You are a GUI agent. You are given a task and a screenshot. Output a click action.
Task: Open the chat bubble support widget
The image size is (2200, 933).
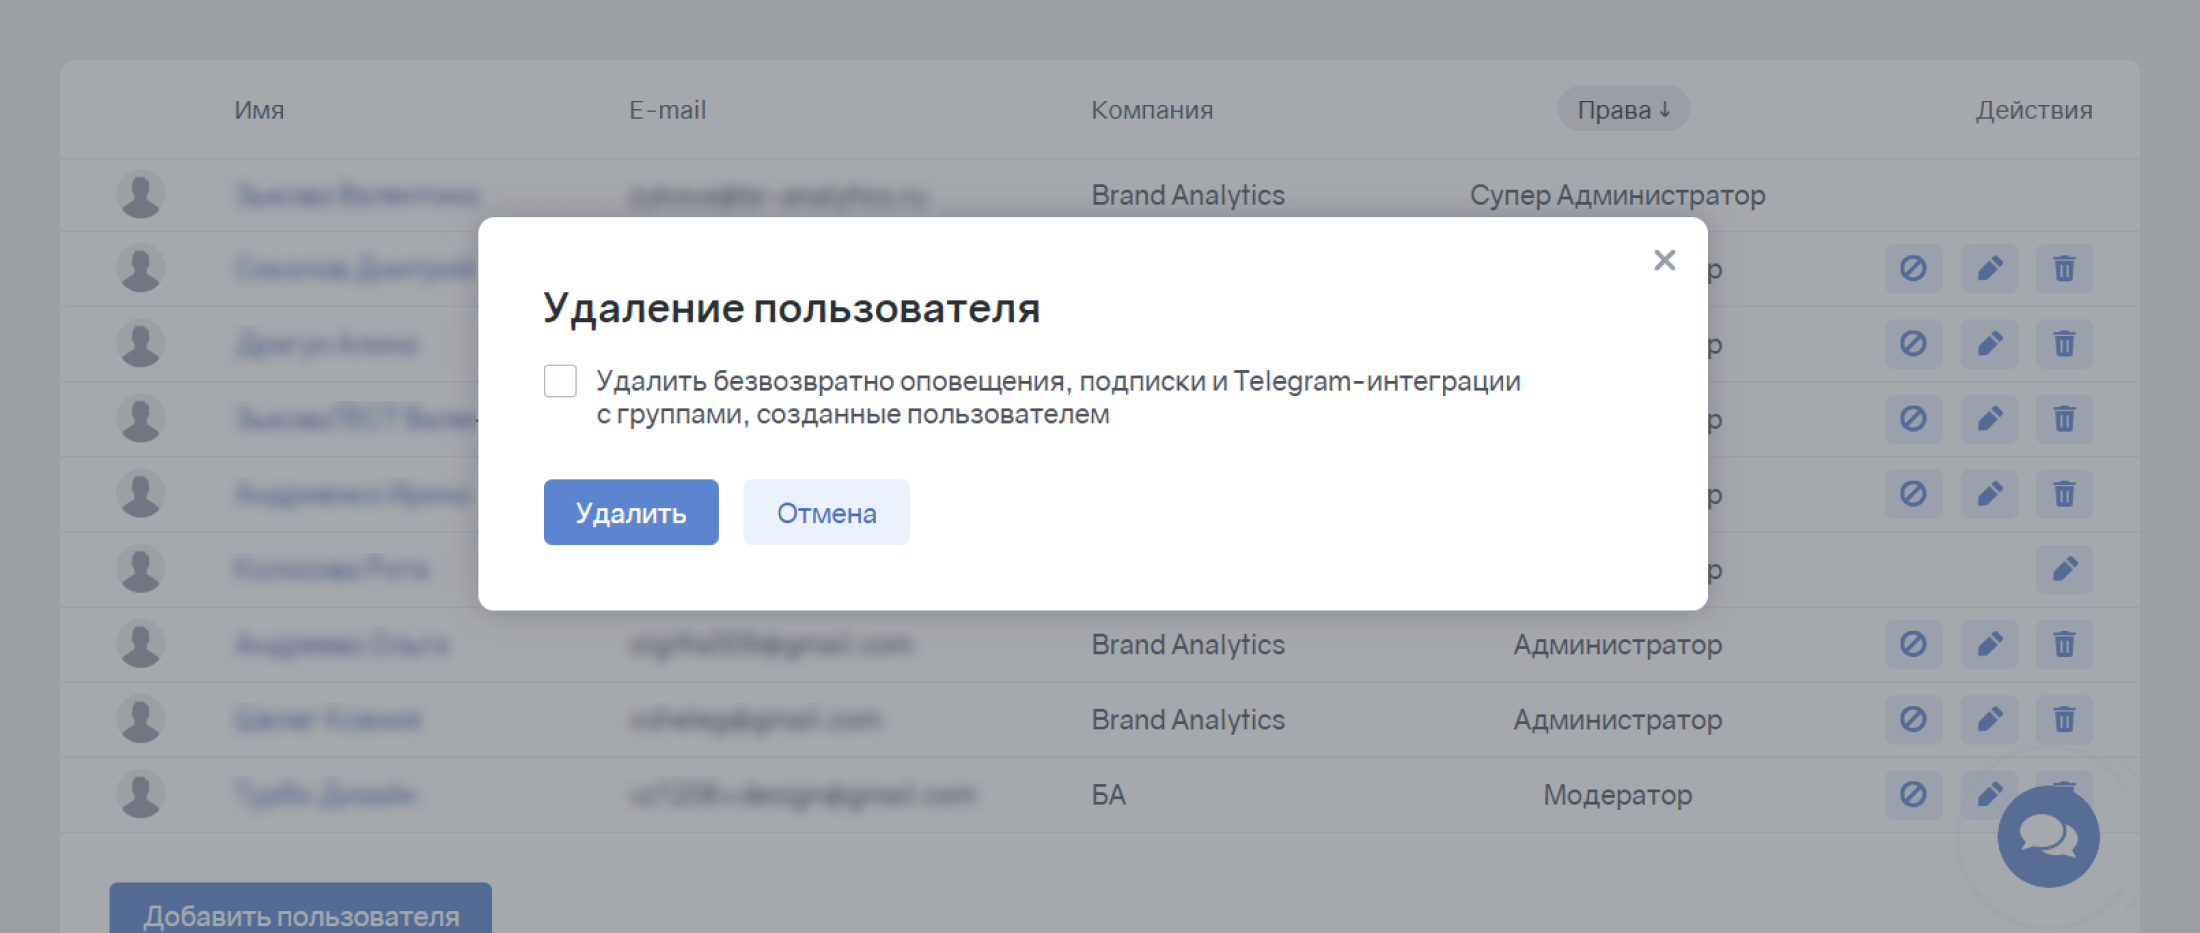[x=2048, y=836]
